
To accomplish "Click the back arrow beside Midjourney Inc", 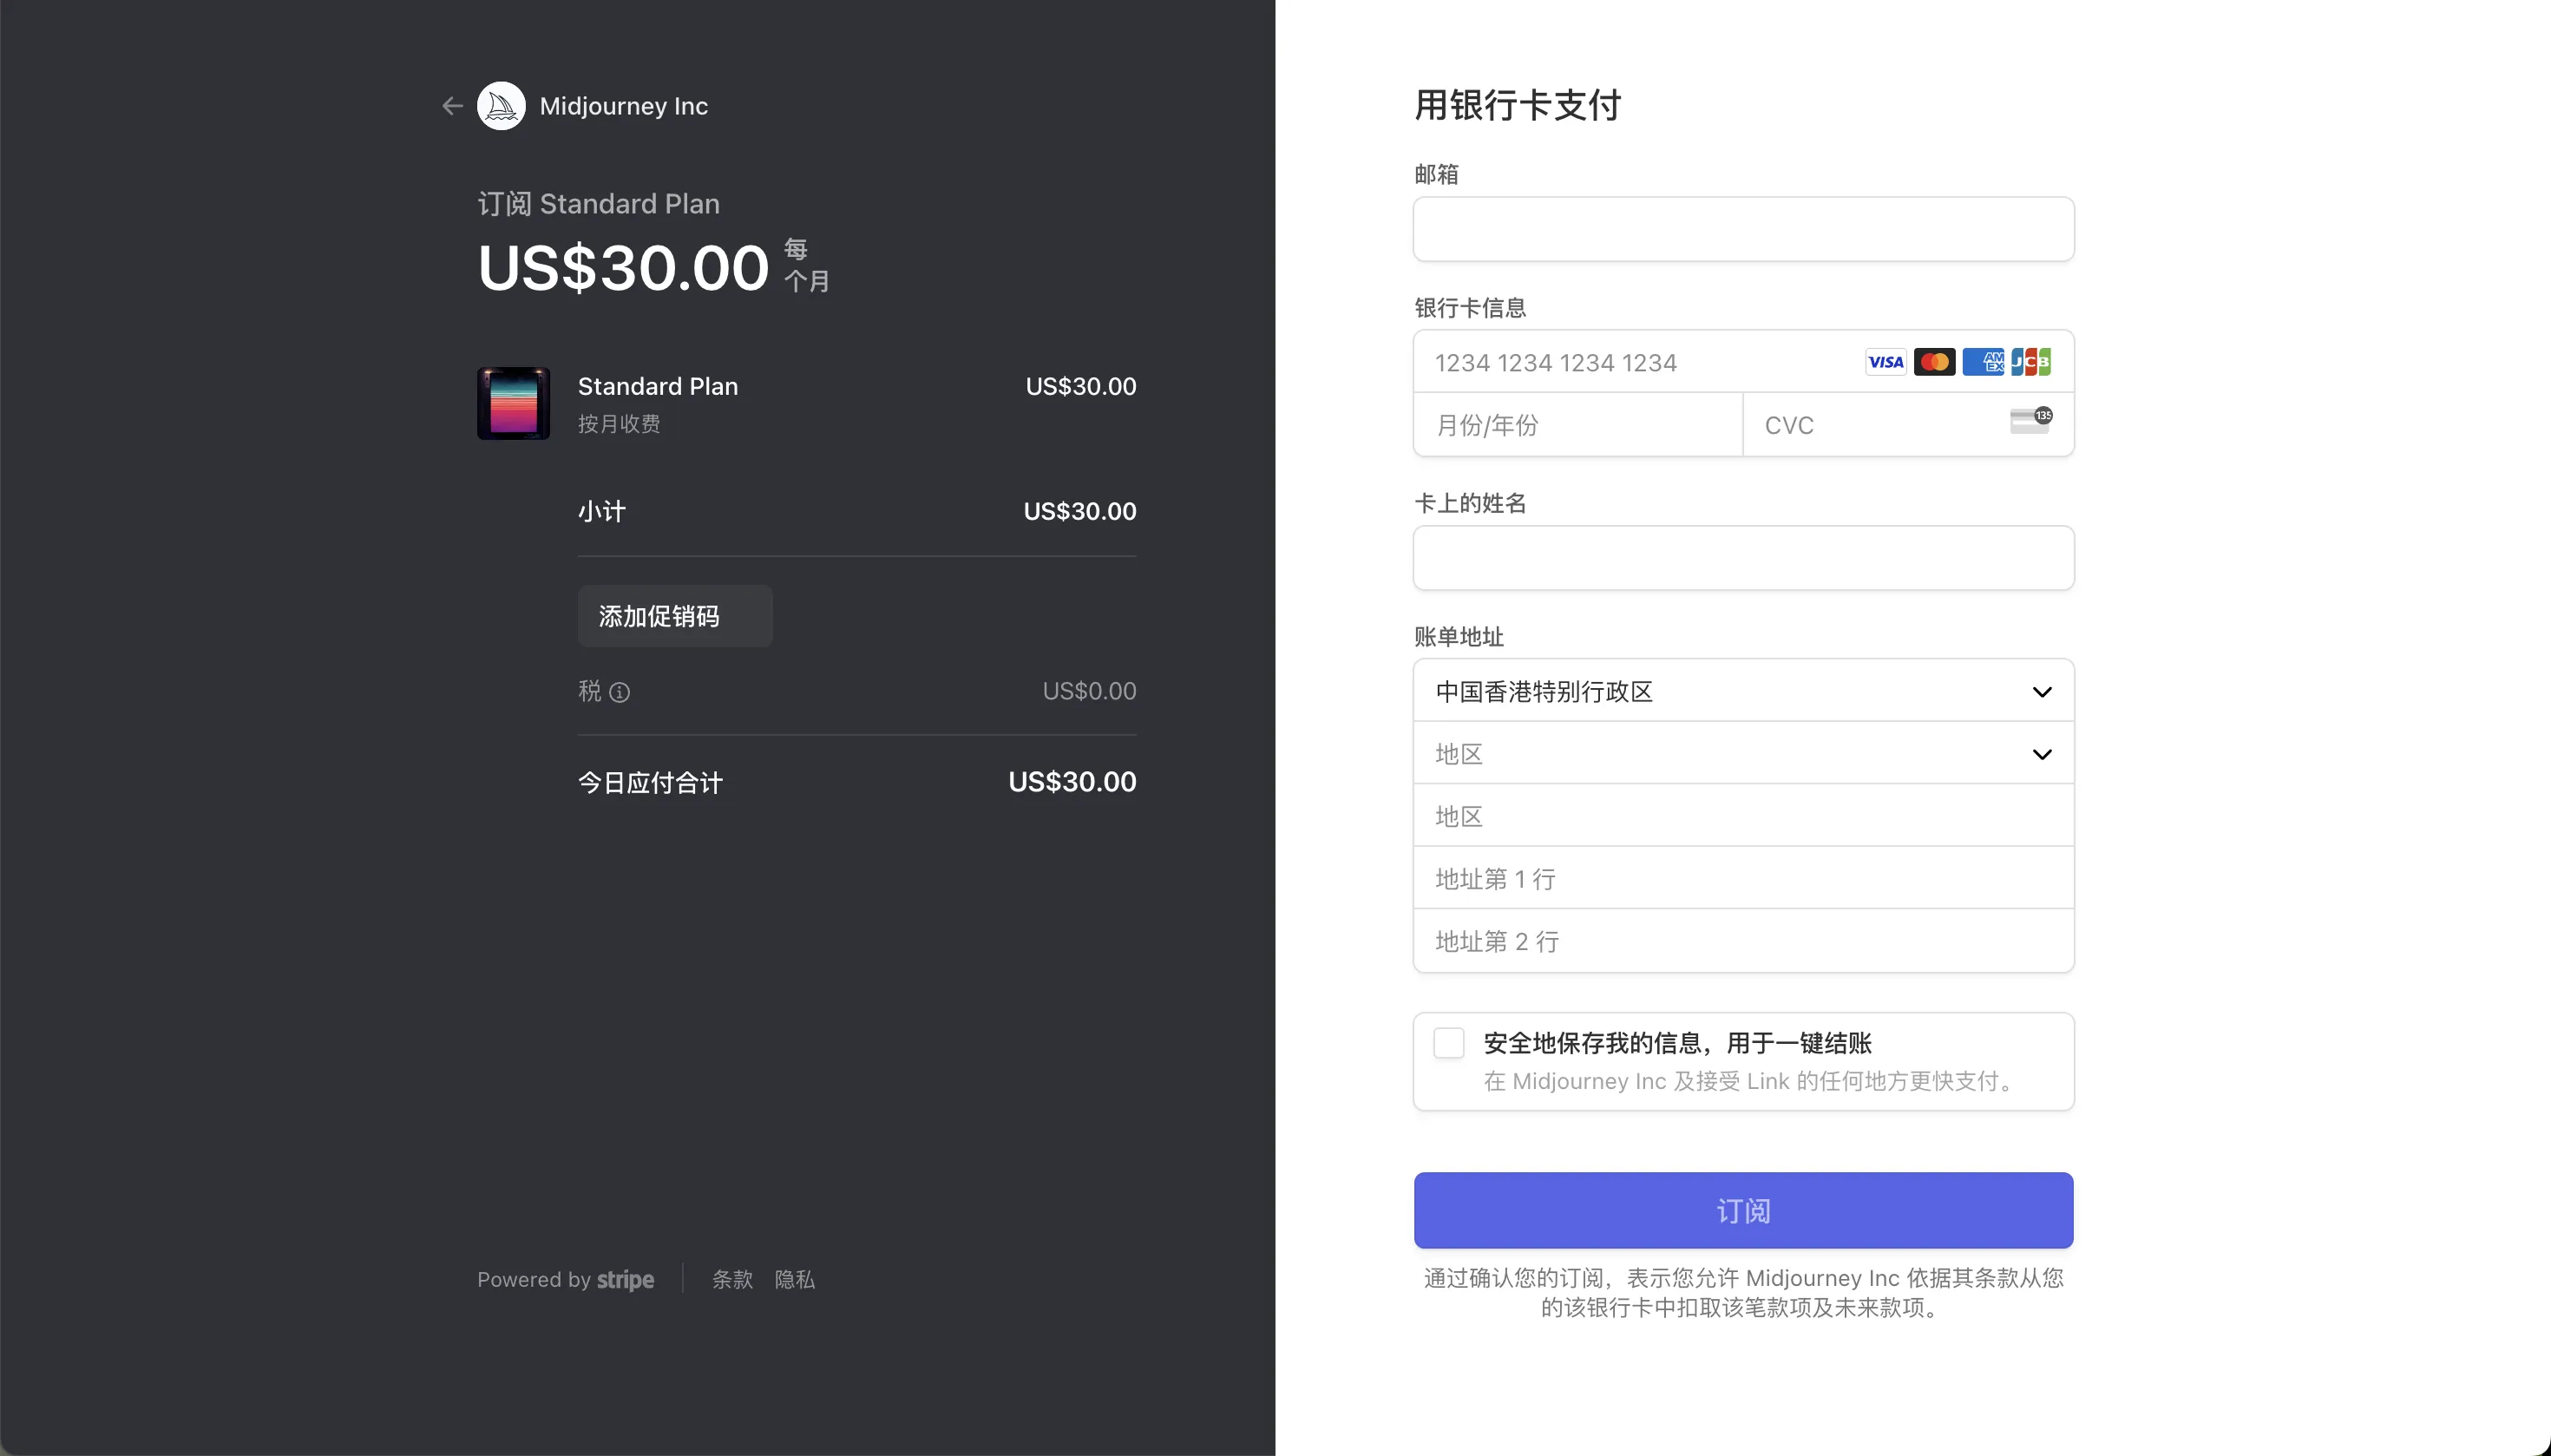I will (x=453, y=106).
